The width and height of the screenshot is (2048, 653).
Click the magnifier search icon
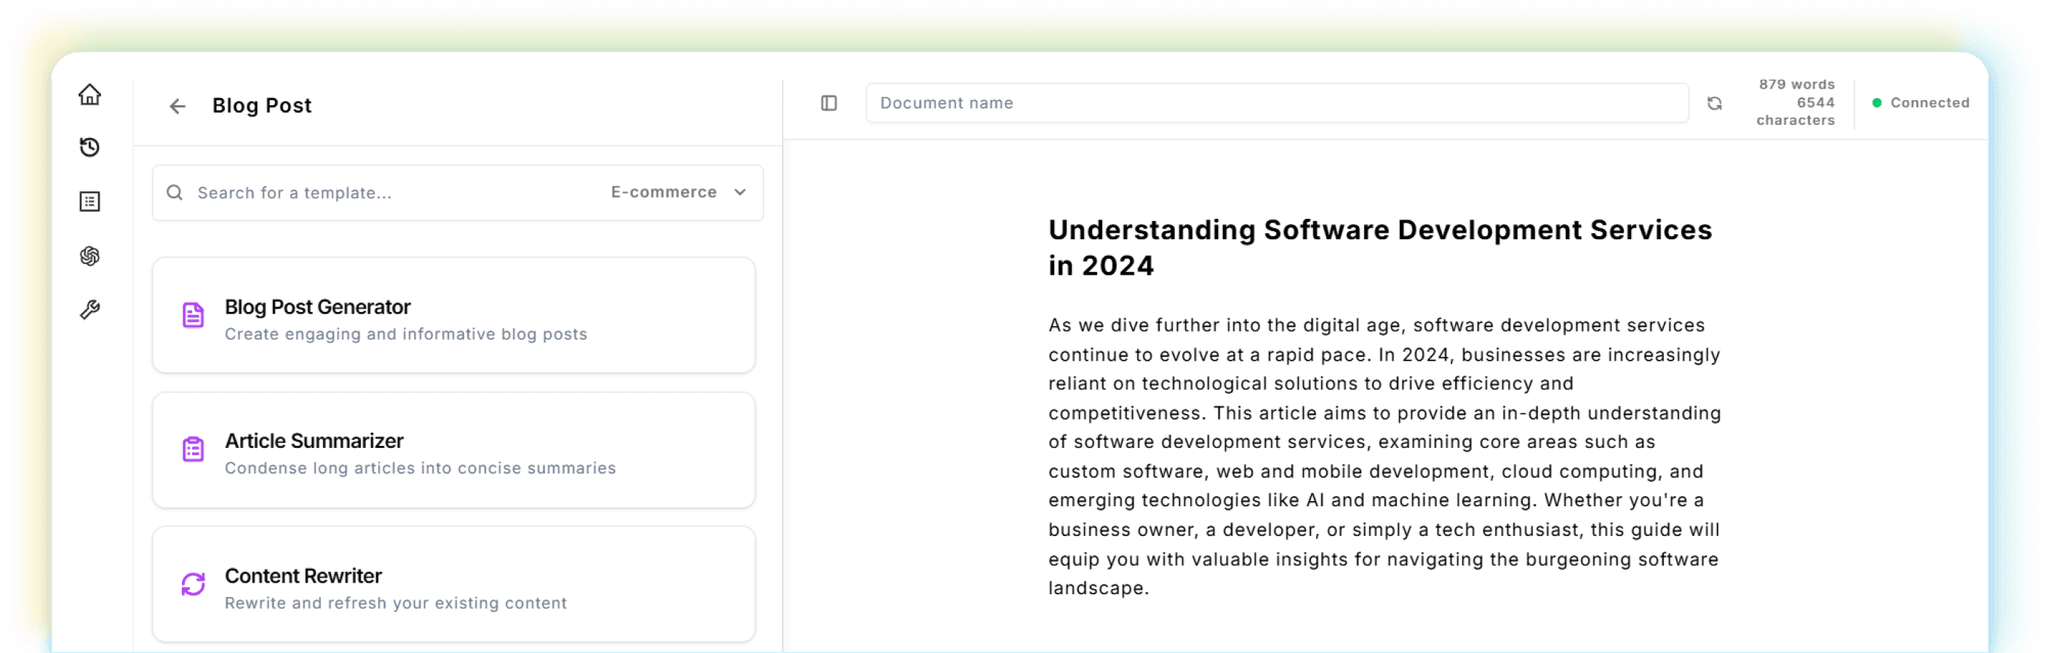coord(175,192)
